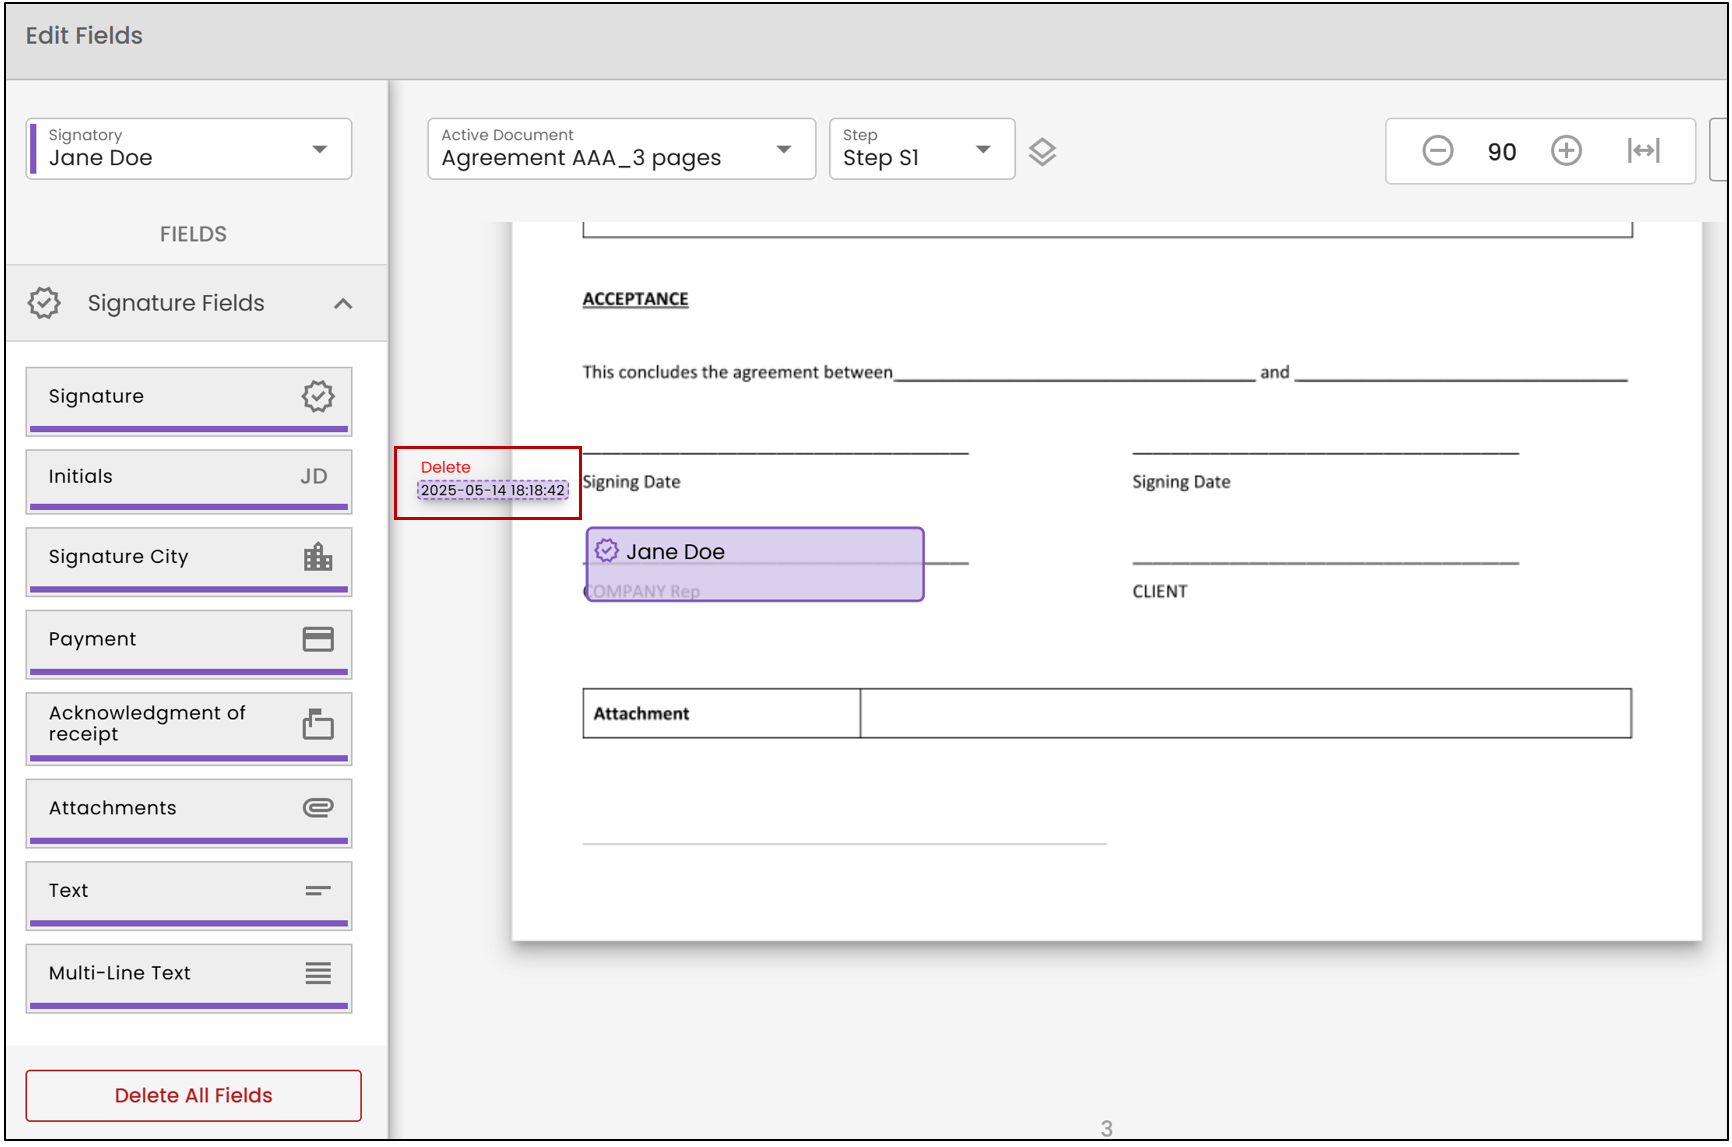This screenshot has width=1732, height=1147.
Task: Click the red Delete link above date field
Action: pos(445,467)
